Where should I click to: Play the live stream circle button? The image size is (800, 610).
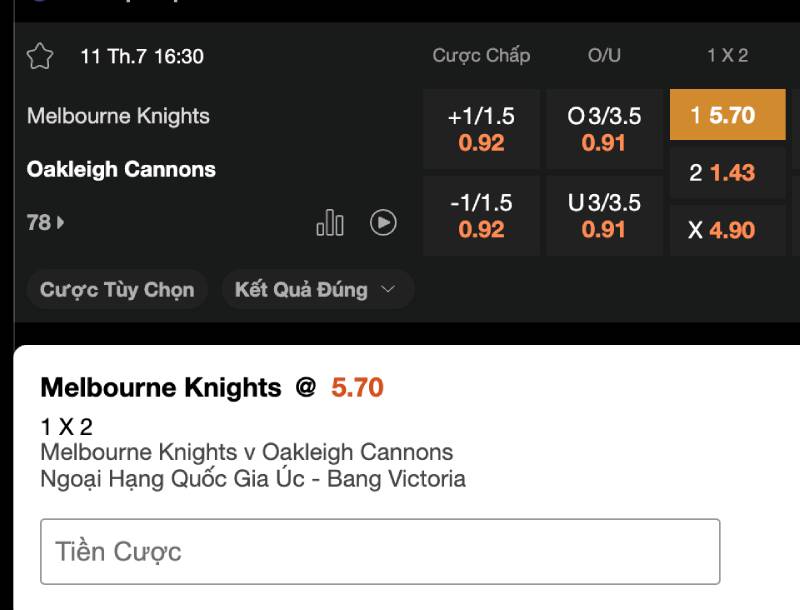[383, 222]
